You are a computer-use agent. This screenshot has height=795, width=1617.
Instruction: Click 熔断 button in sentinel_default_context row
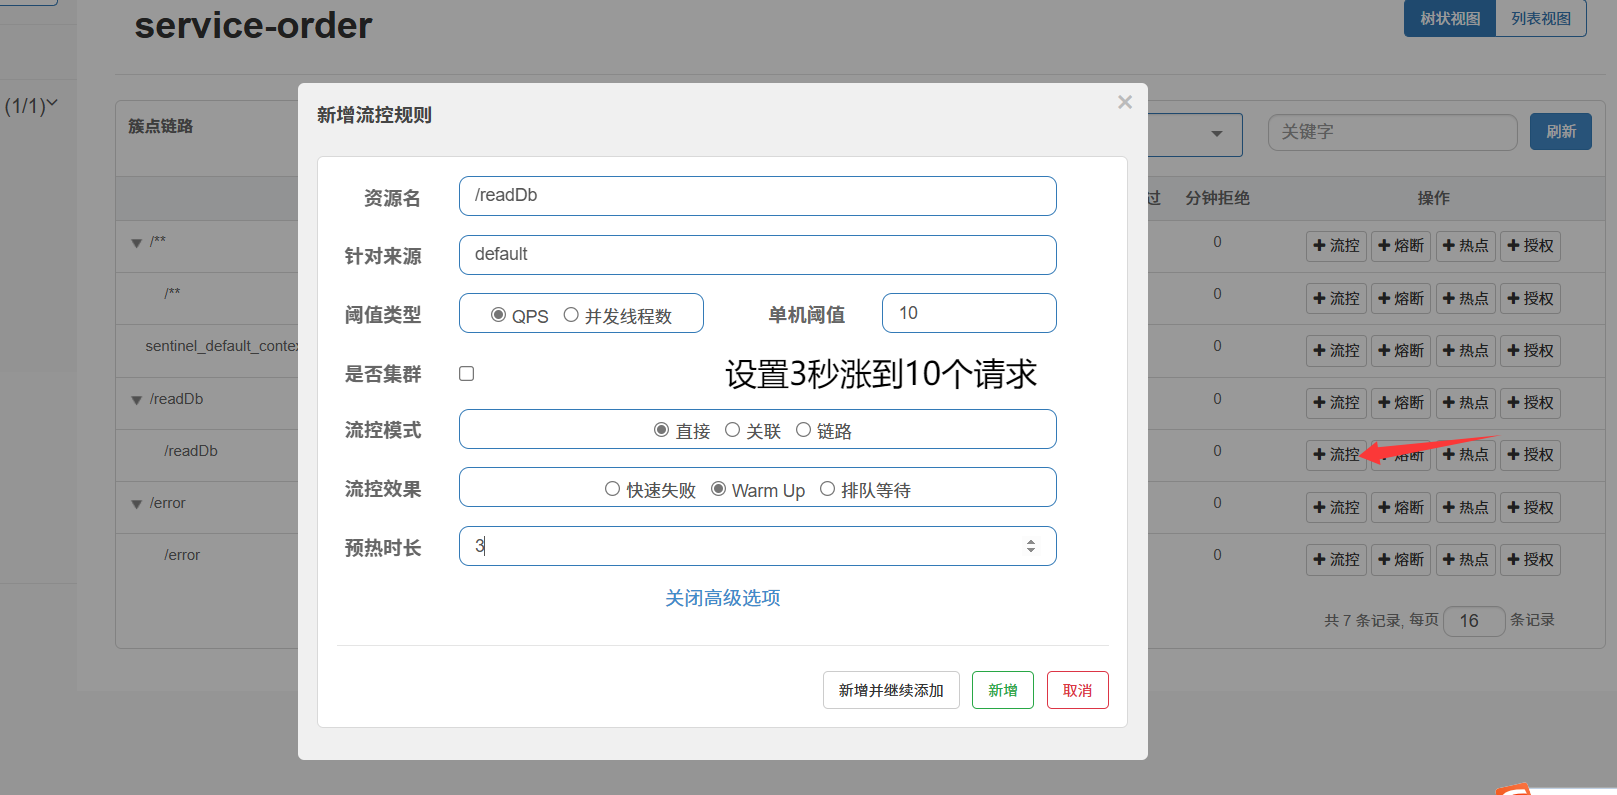(1400, 351)
